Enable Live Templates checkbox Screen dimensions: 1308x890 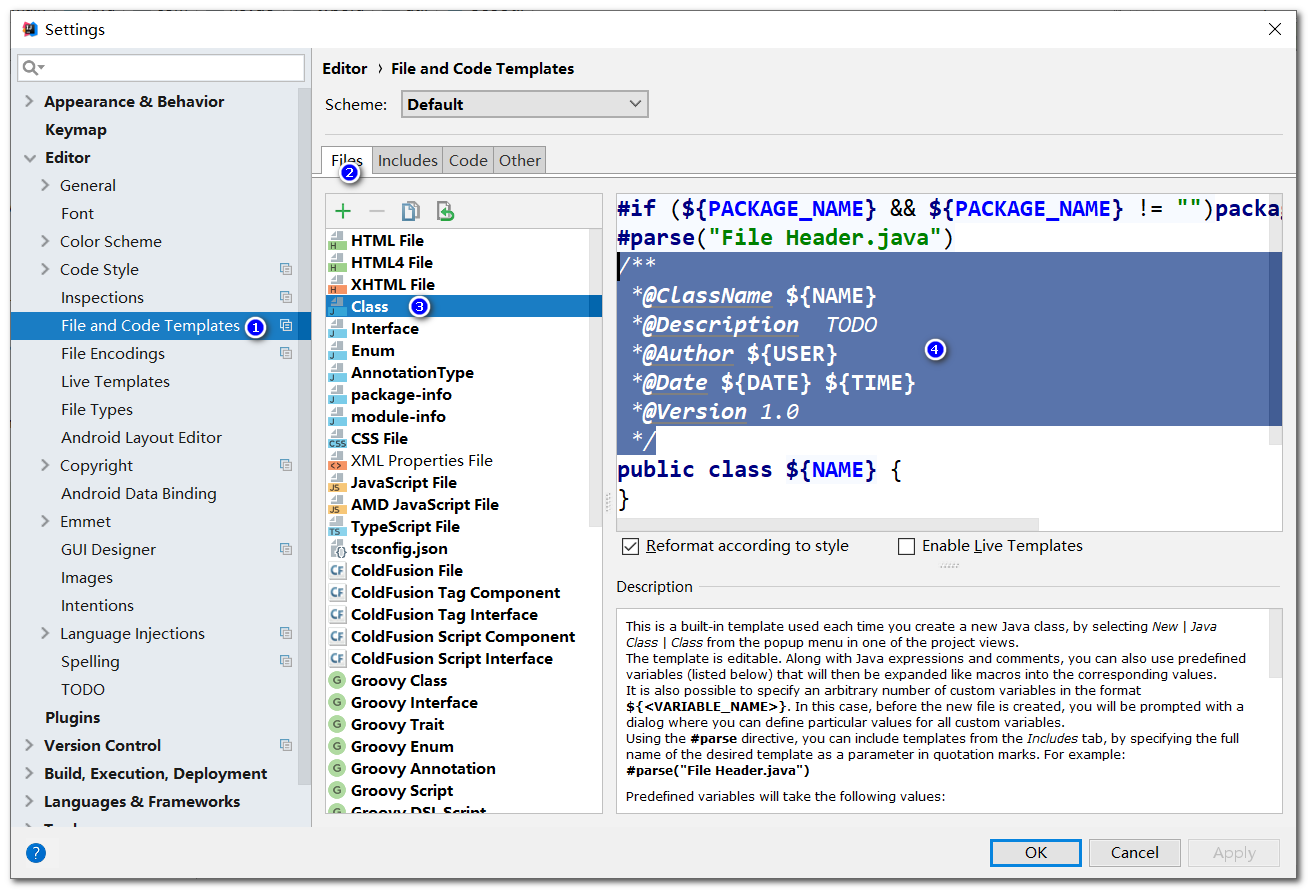point(906,546)
